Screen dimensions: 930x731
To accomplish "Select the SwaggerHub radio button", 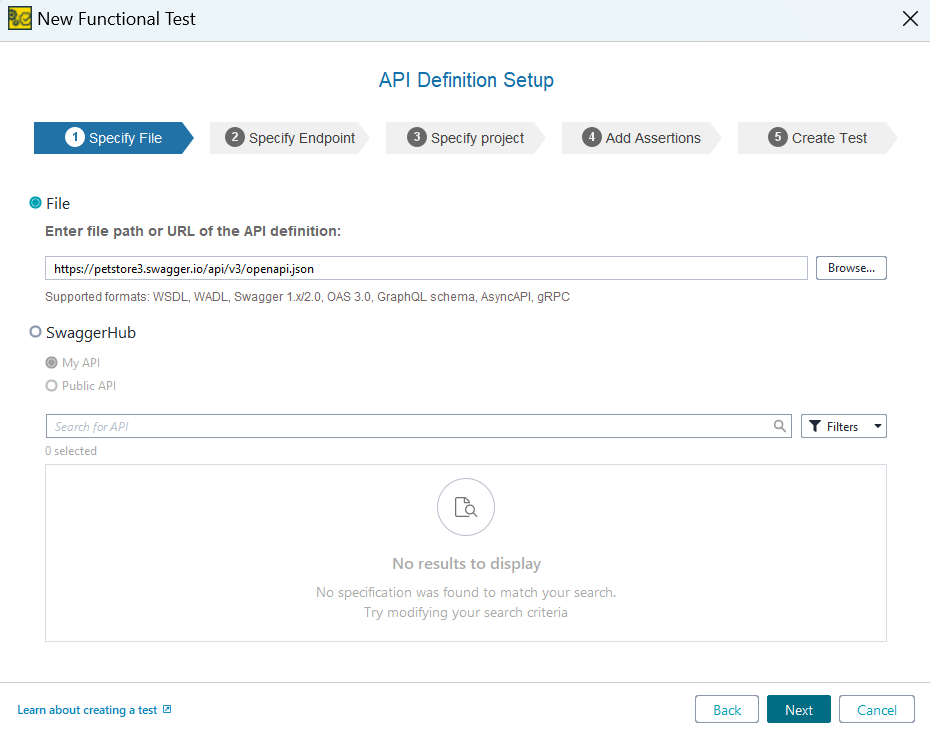I will tap(33, 332).
